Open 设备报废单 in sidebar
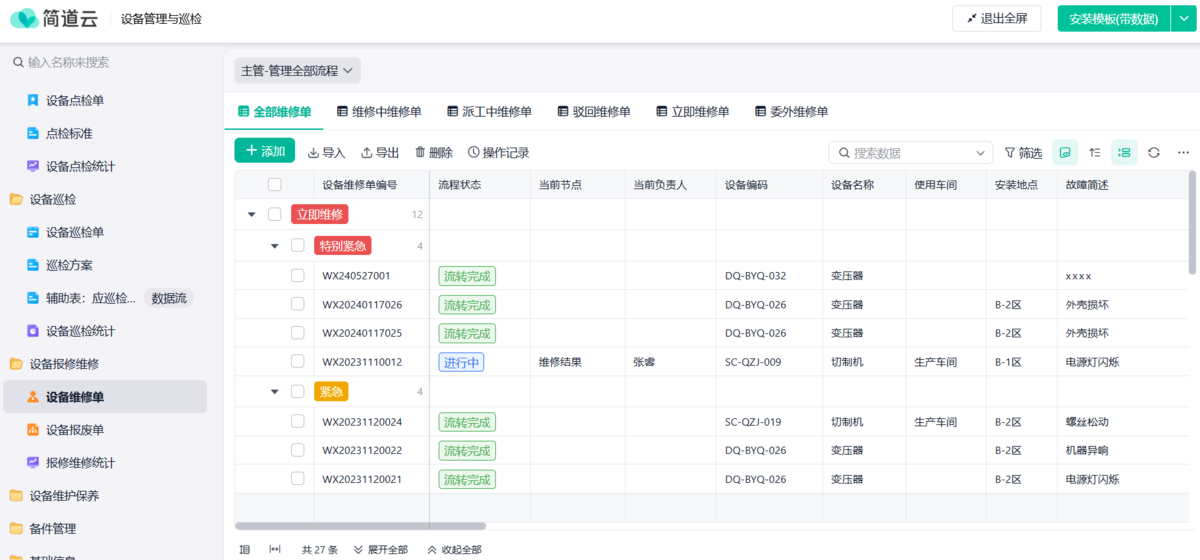The width and height of the screenshot is (1200, 560). pyautogui.click(x=66, y=430)
